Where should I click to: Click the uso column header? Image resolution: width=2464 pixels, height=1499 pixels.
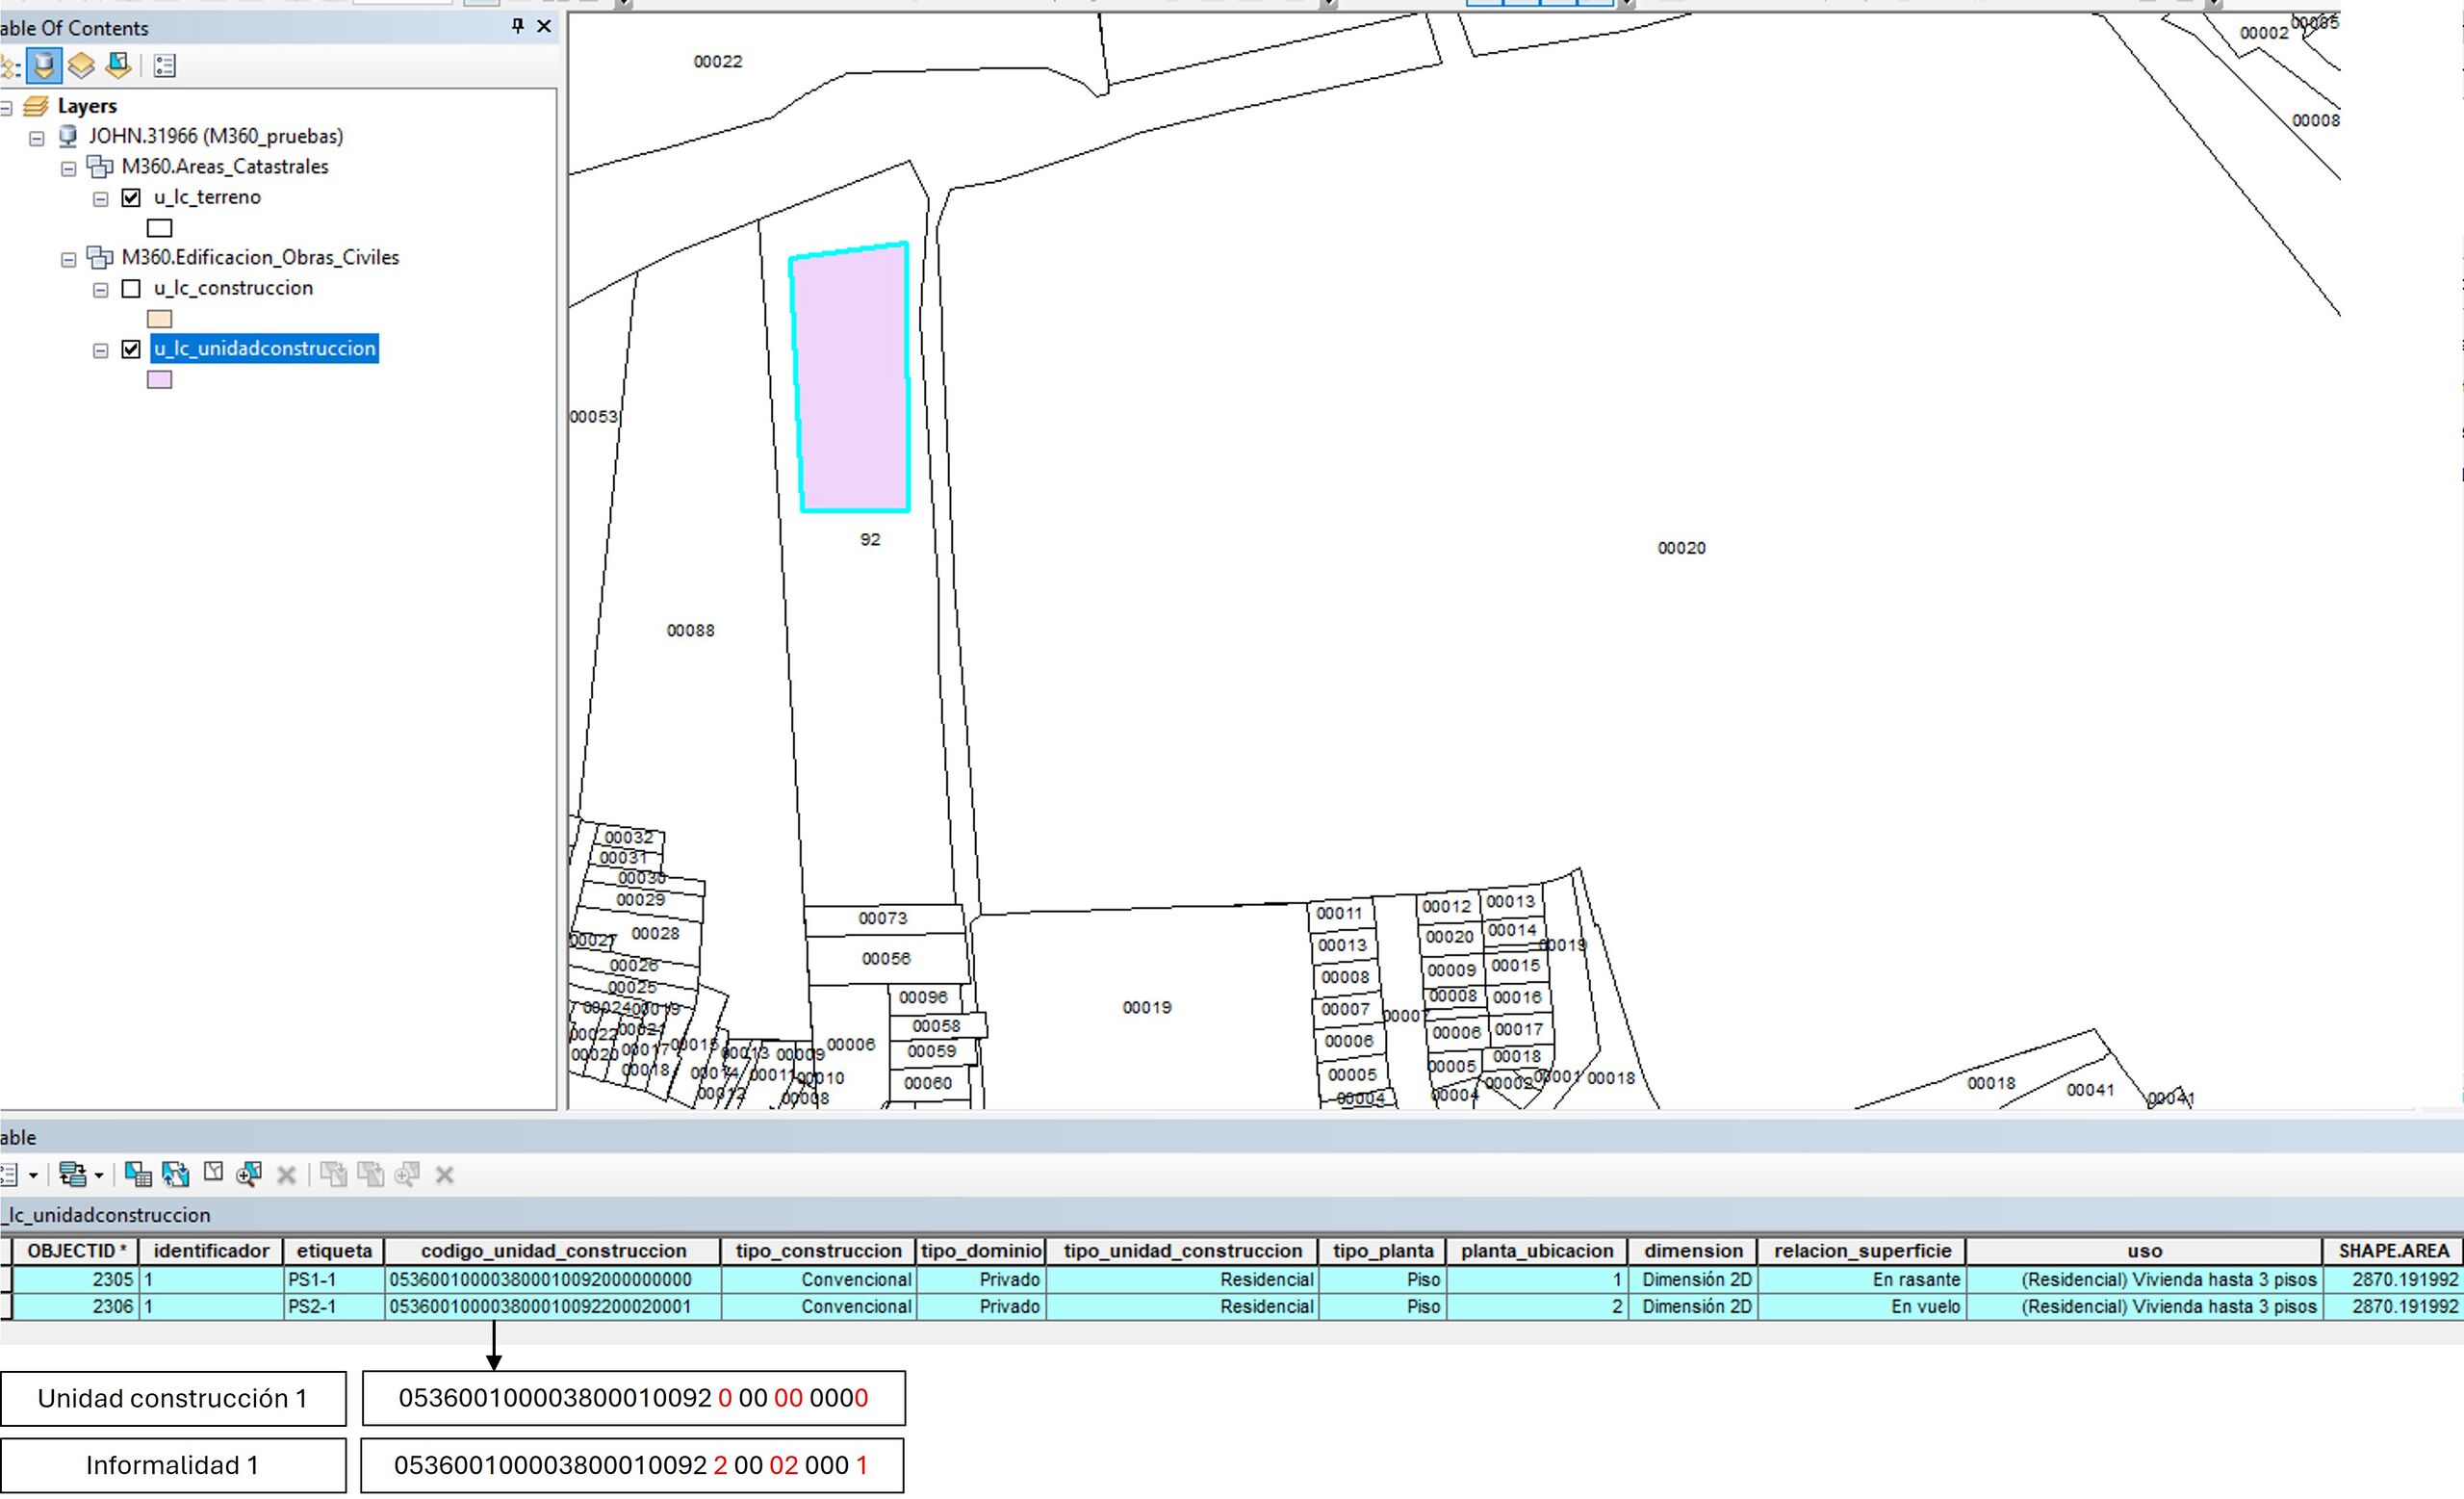[x=2144, y=1251]
